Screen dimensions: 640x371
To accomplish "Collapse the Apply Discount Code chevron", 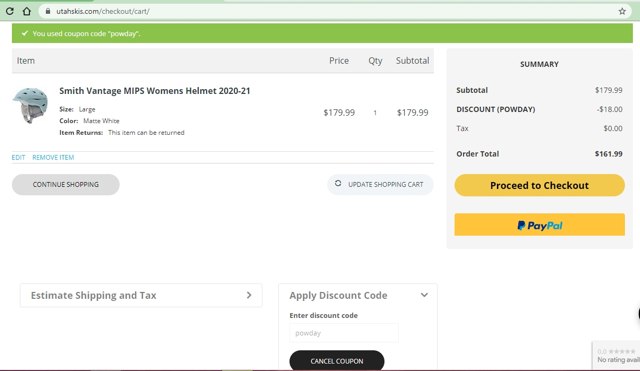I will (x=424, y=295).
